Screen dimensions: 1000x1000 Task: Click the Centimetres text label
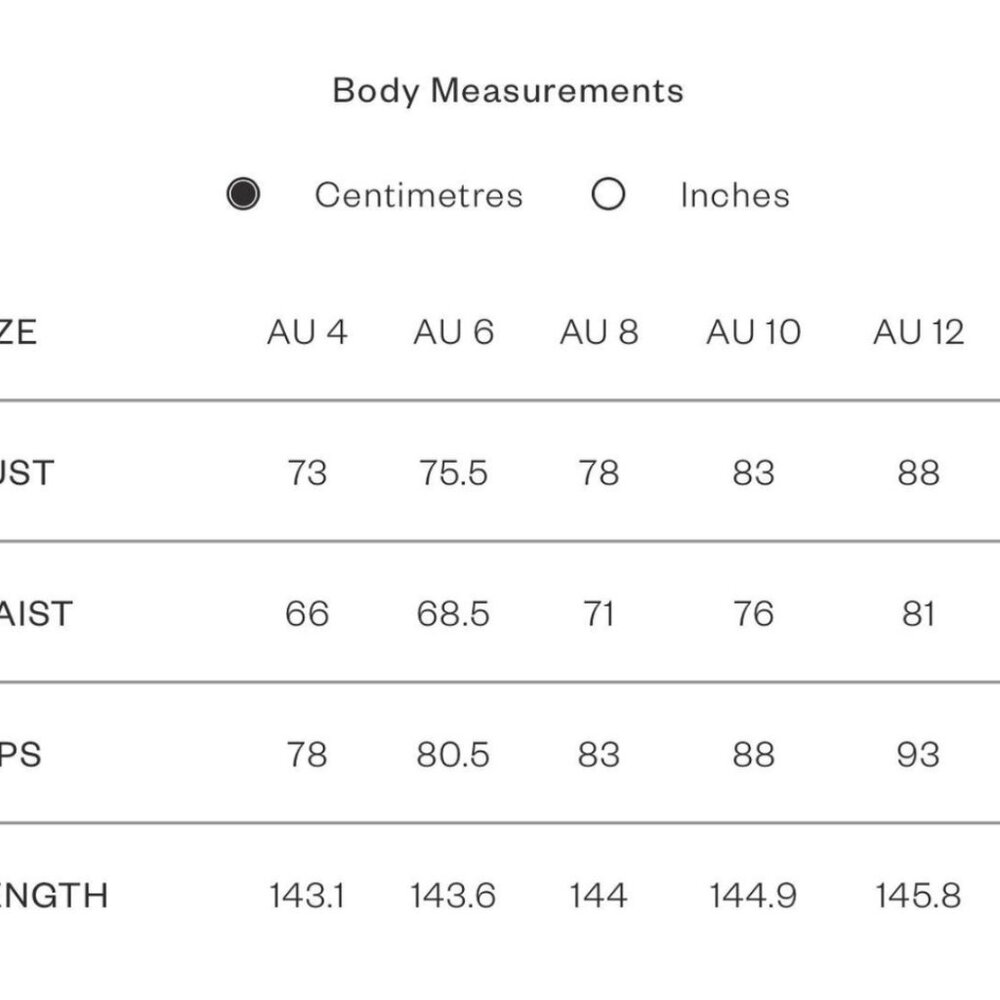[x=418, y=195]
